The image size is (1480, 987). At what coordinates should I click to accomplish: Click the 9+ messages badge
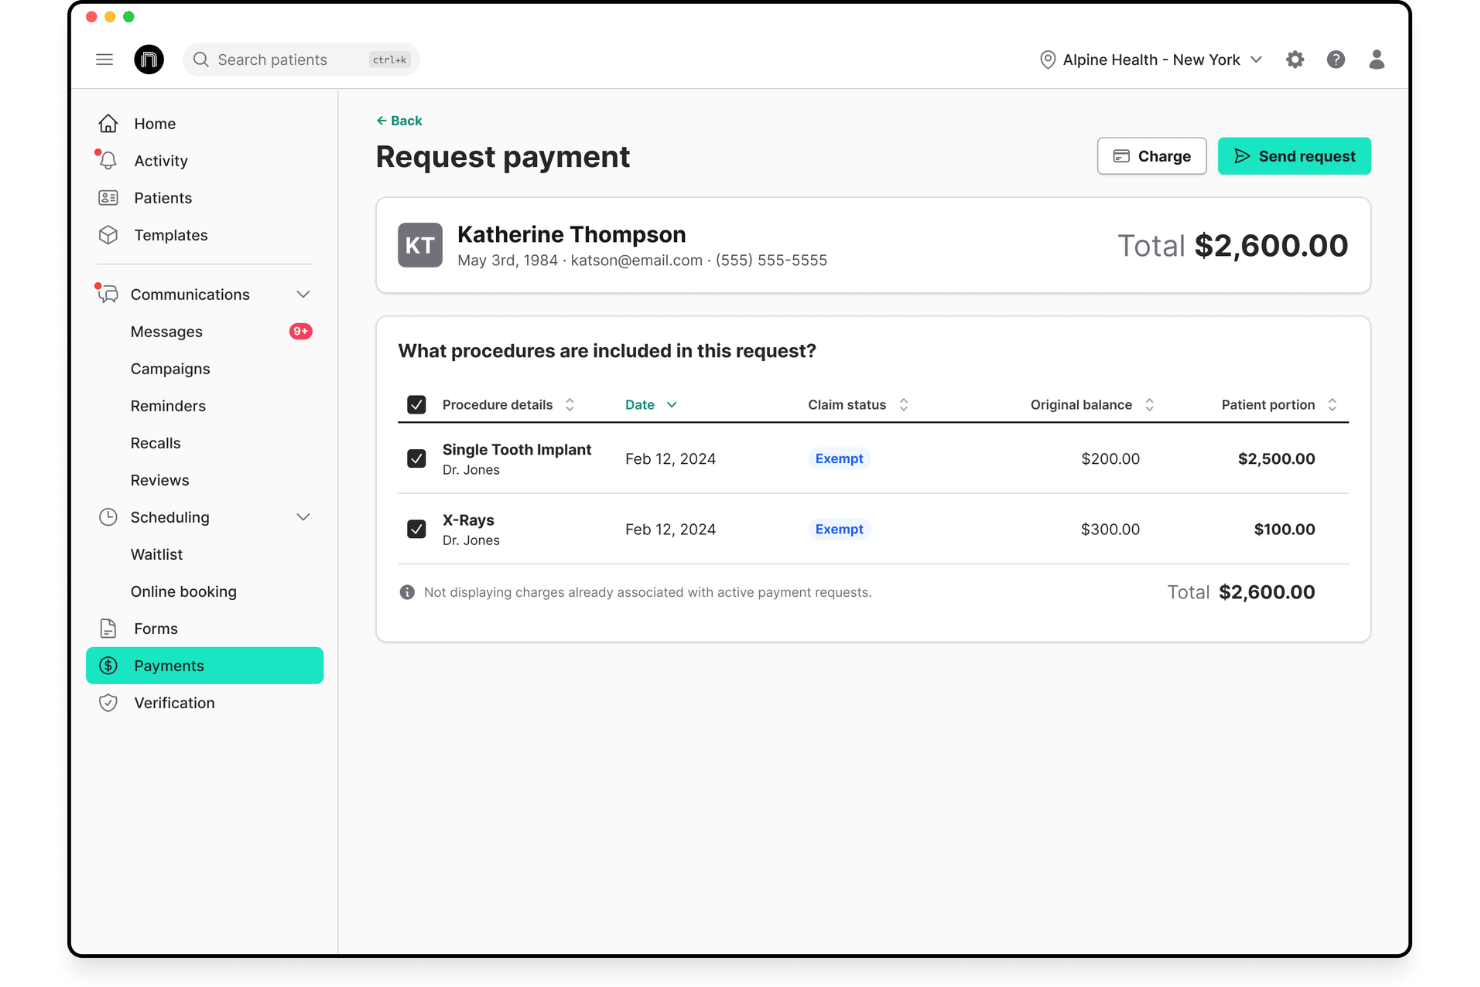click(x=301, y=332)
